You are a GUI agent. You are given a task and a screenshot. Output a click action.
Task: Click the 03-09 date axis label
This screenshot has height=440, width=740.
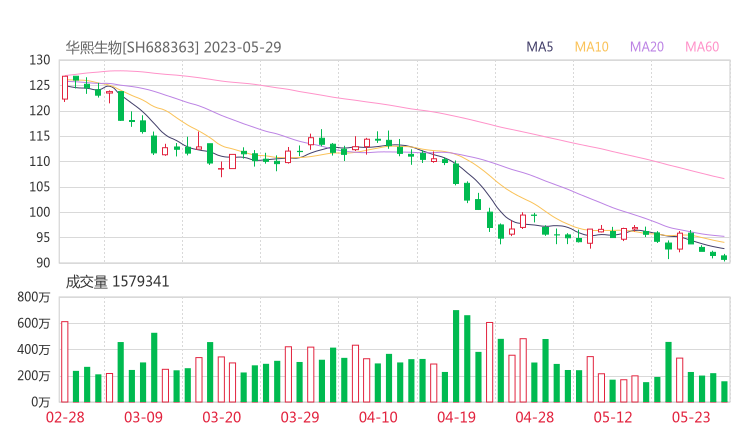point(143,417)
